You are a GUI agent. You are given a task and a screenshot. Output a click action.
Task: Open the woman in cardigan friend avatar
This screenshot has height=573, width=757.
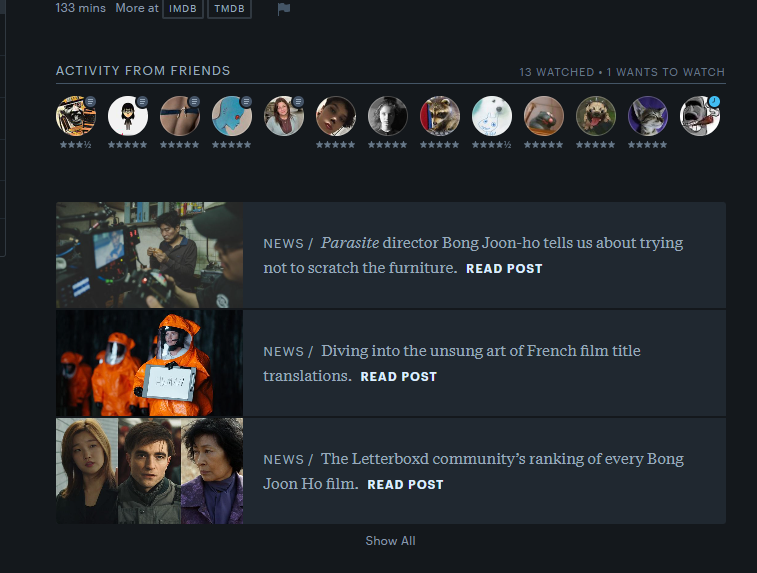(284, 116)
